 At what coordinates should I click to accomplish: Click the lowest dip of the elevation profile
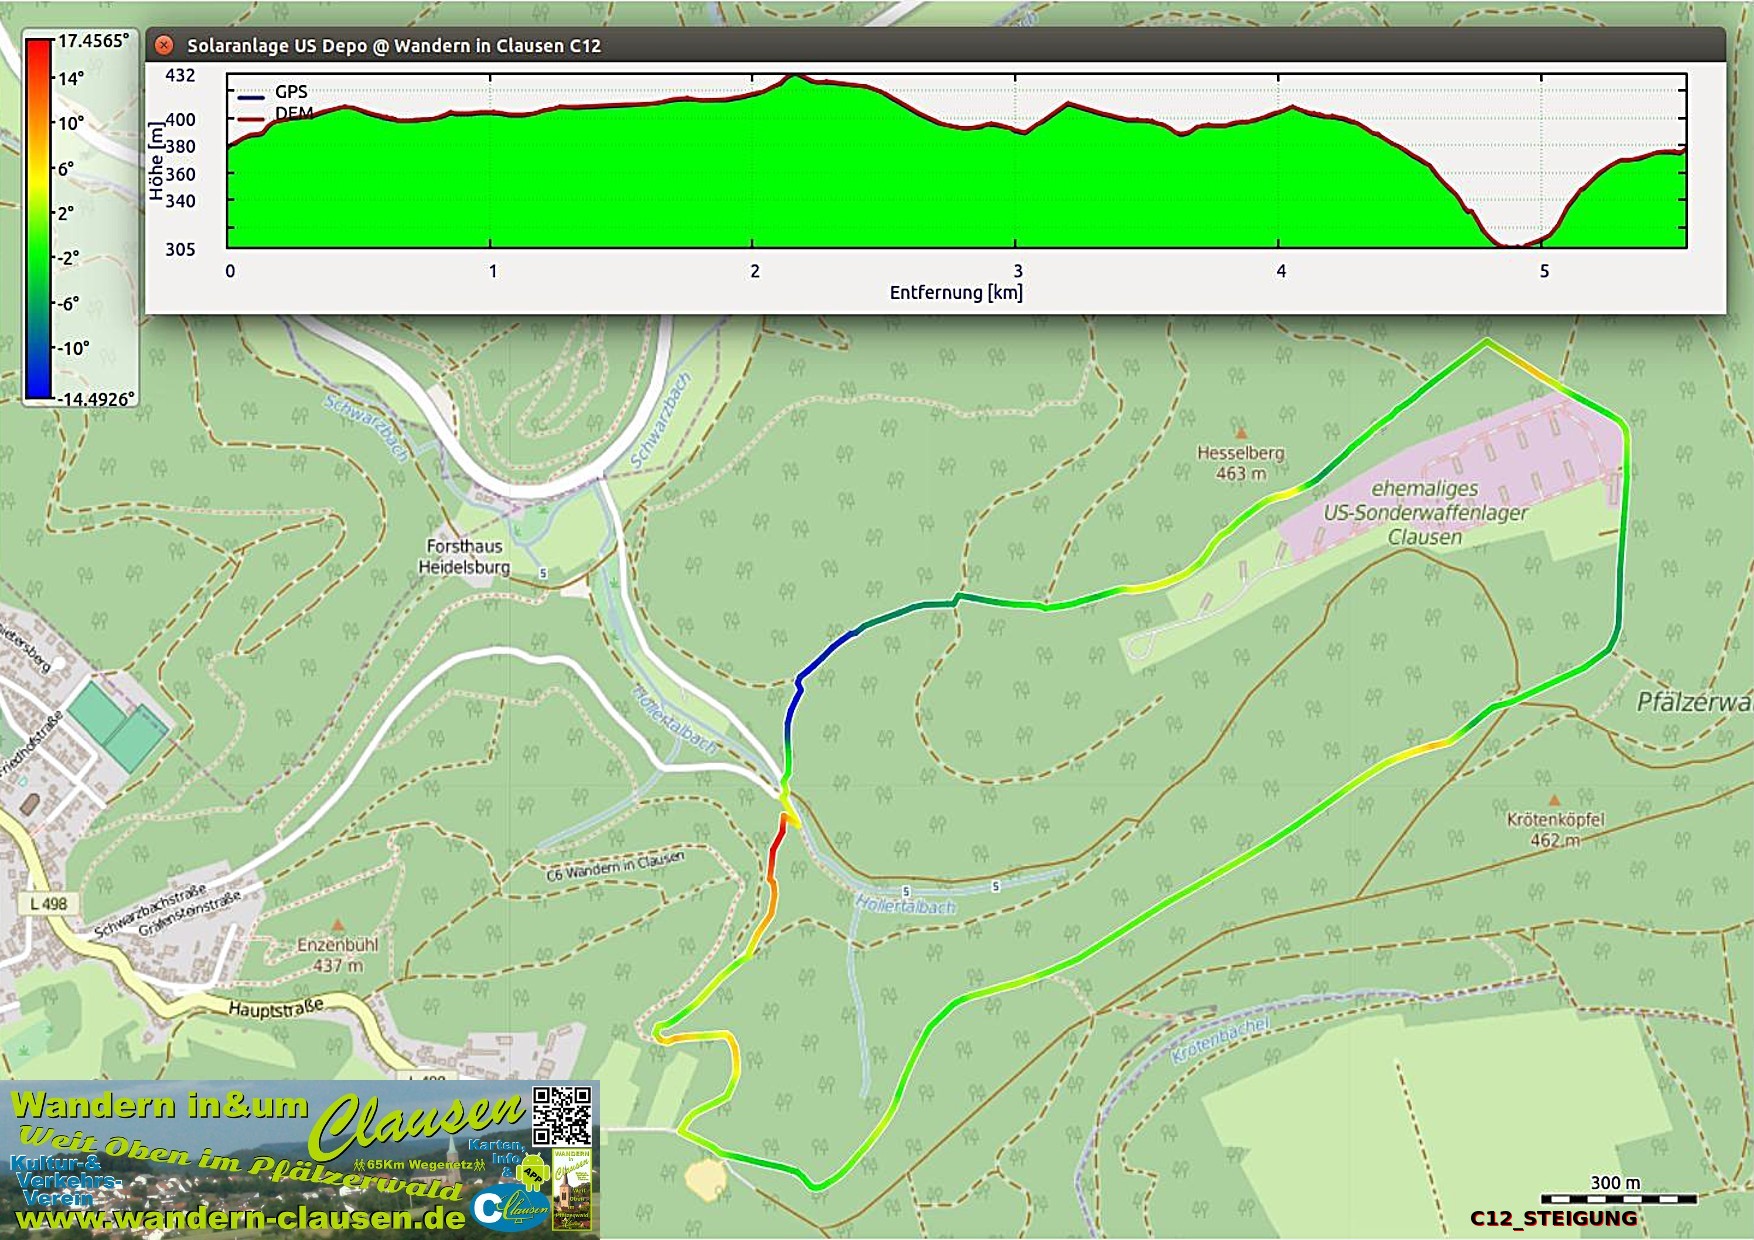1513,244
